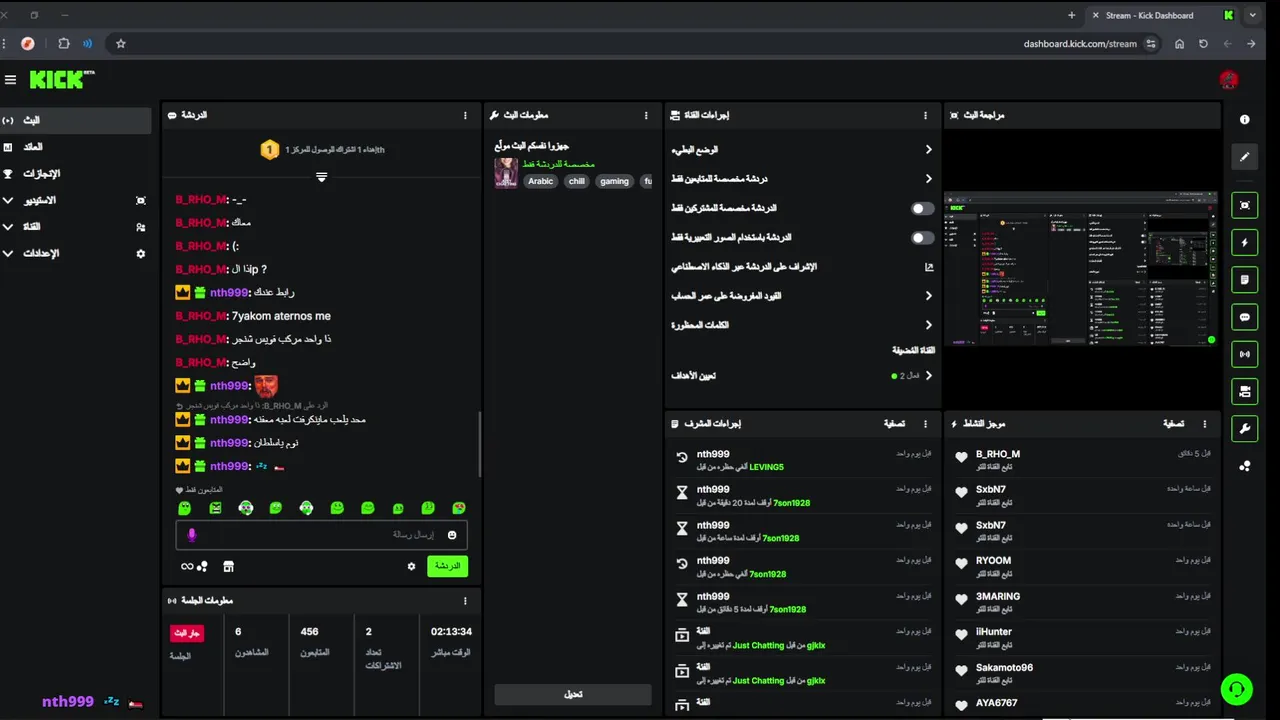Toggle the emote-only chat switch
The height and width of the screenshot is (720, 1280).
[922, 238]
